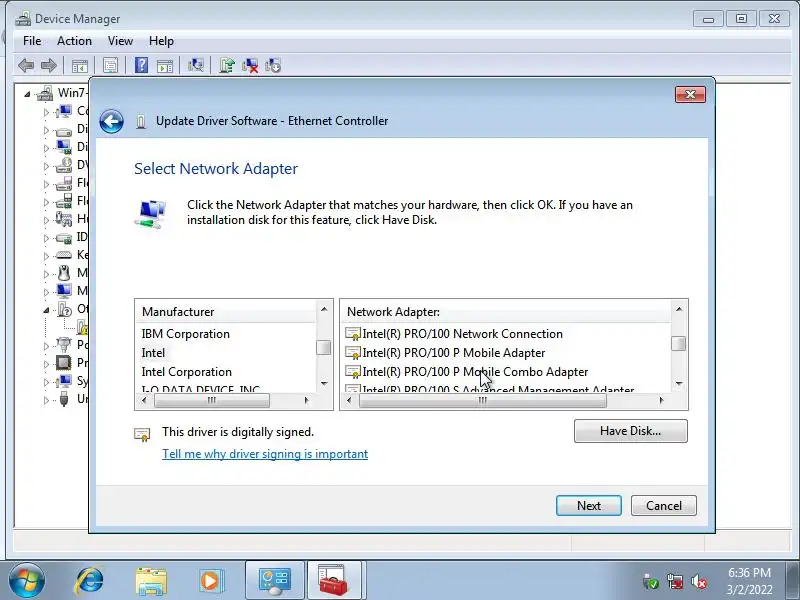Click Uninstall device toolbar icon with red X
800x600 pixels.
coord(250,65)
